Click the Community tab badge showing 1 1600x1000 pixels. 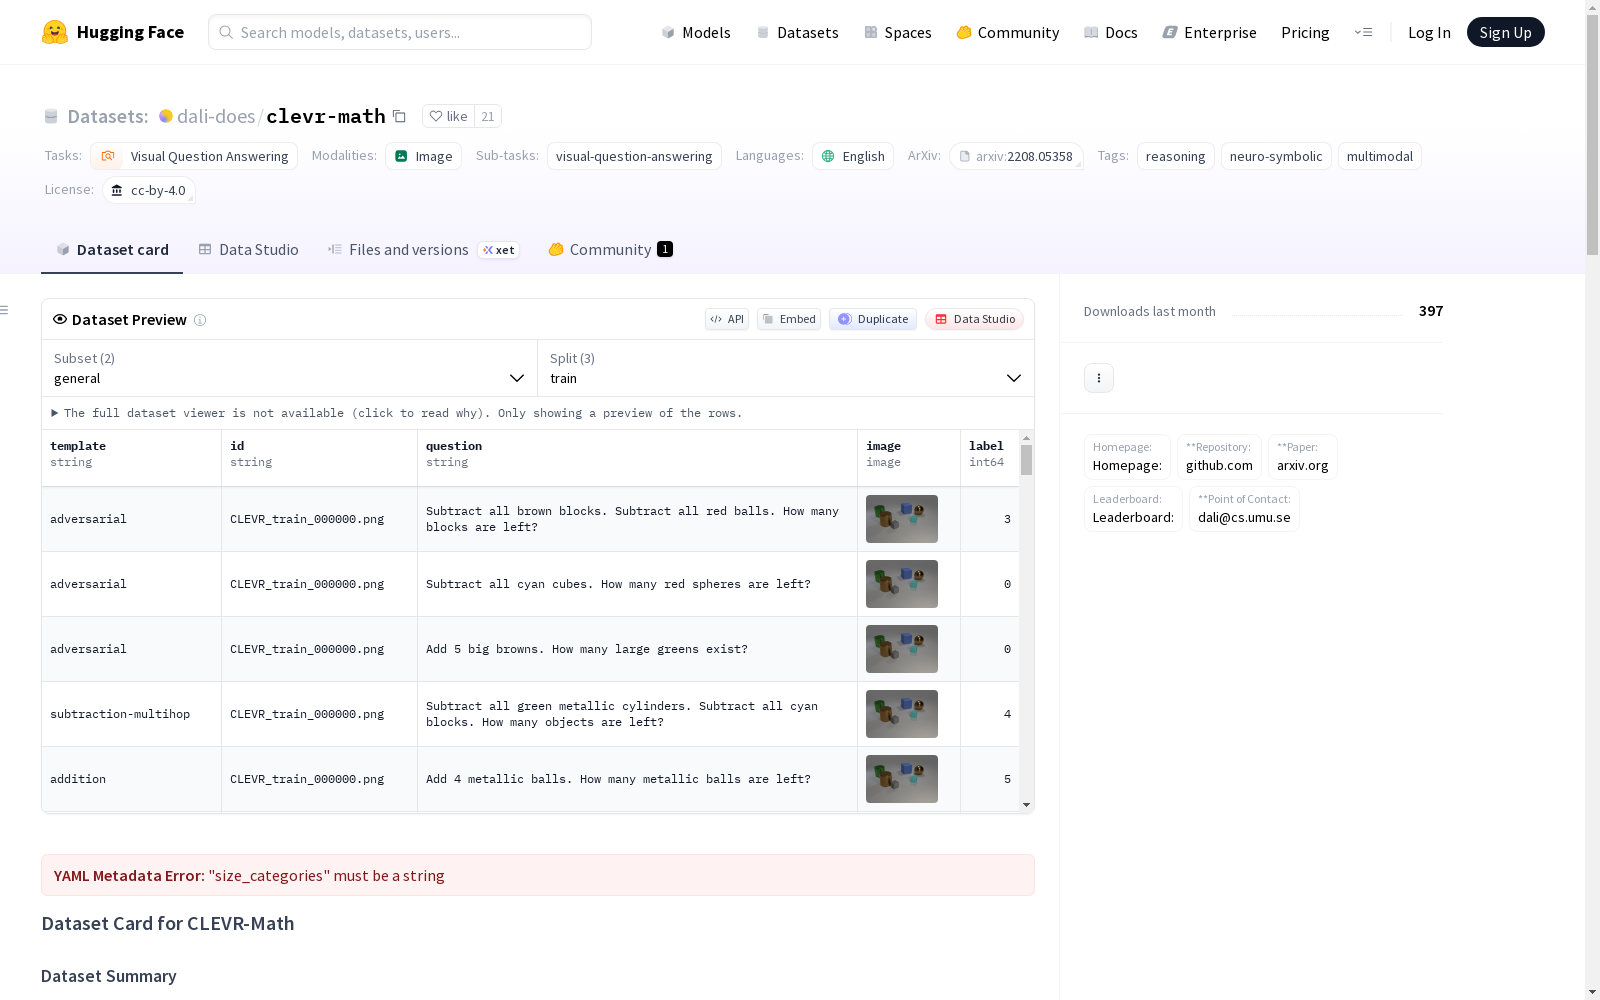[x=665, y=249]
